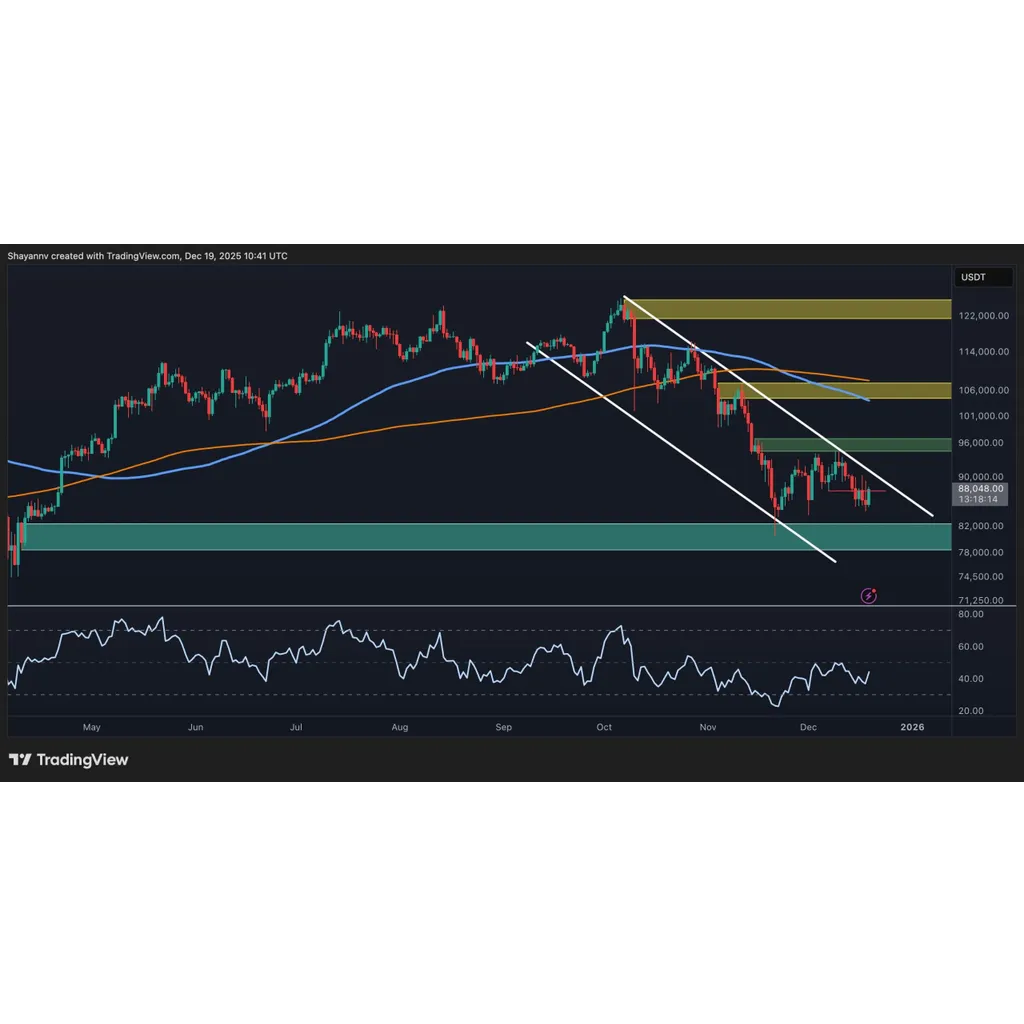Click the 114,000.00 price axis label
Viewport: 1024px width, 1024px height.
coord(984,351)
